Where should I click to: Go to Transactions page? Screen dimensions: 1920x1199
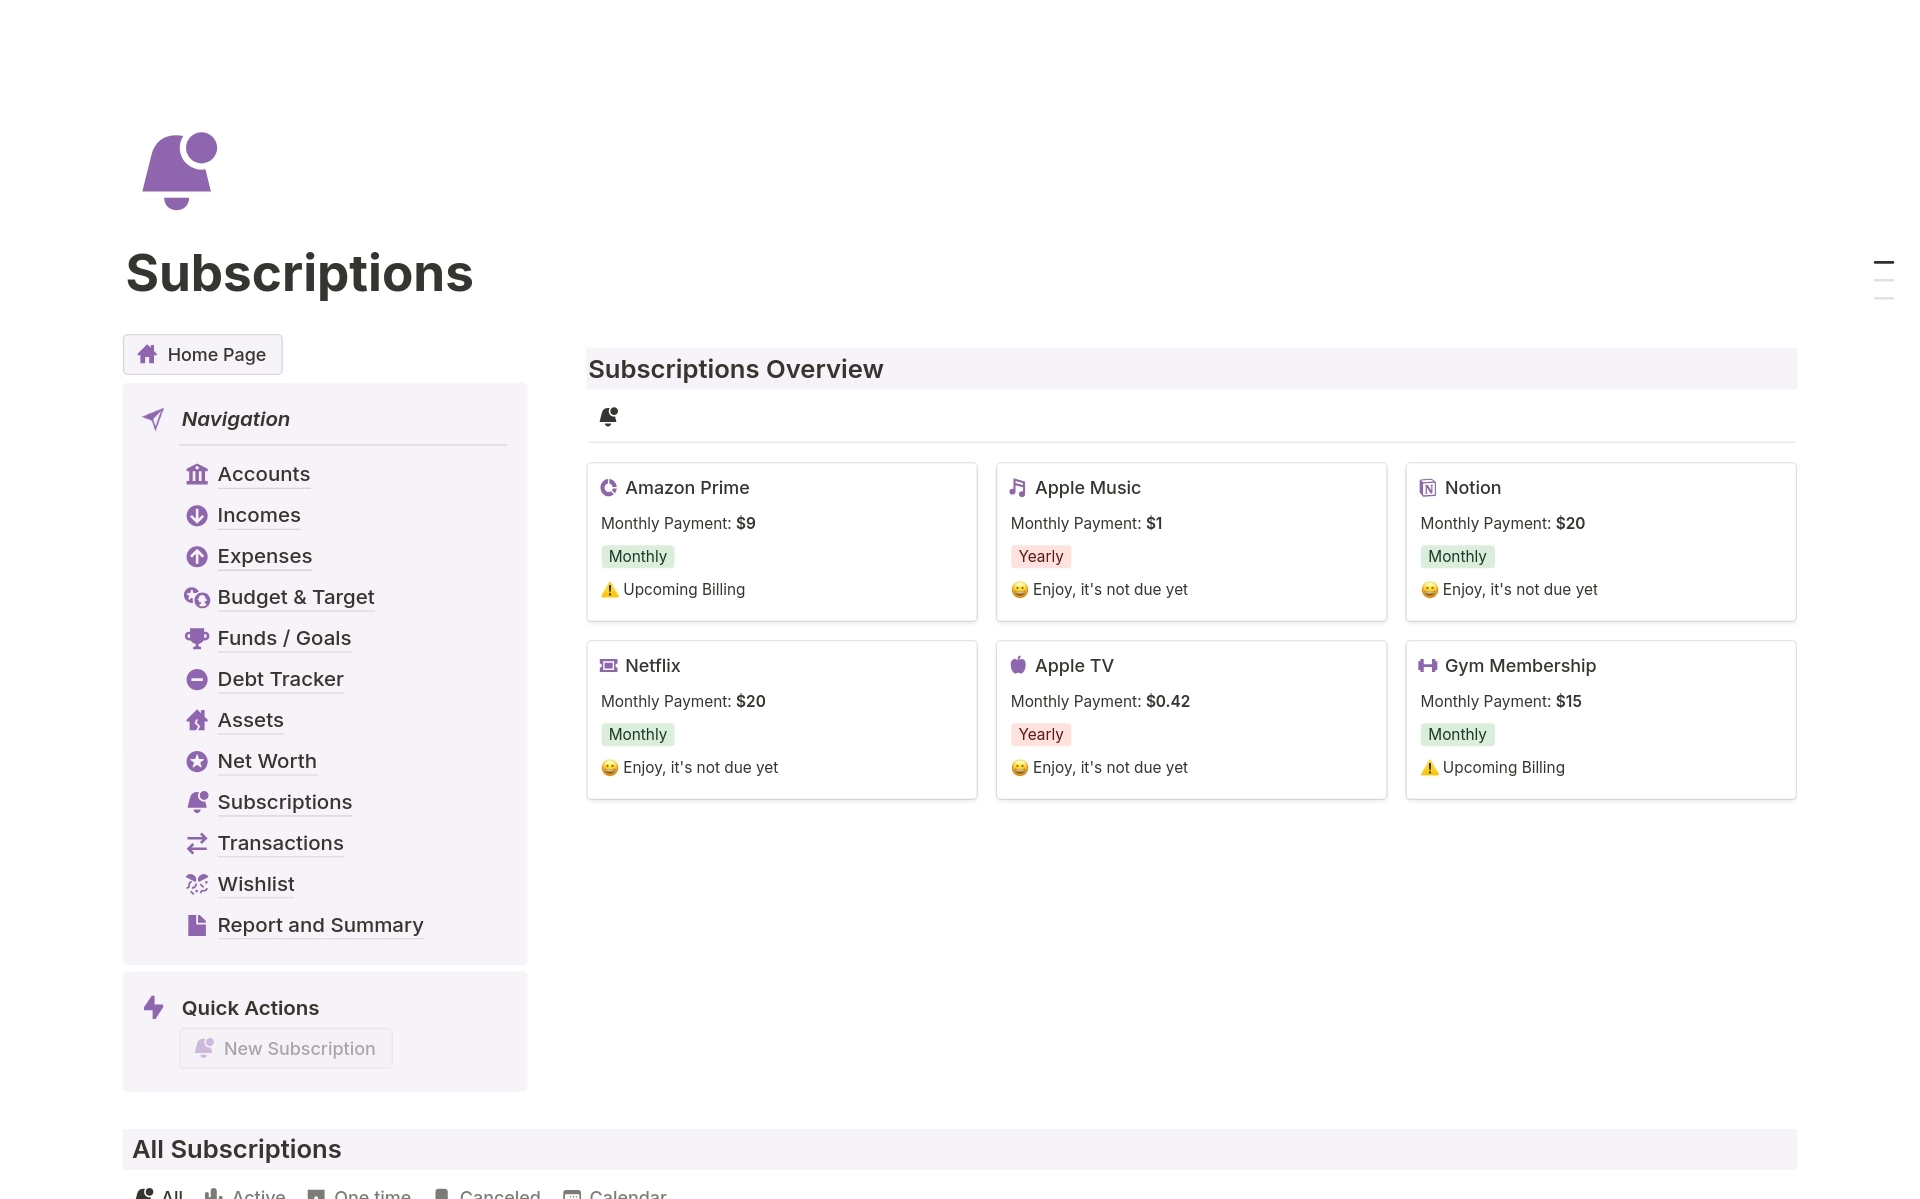281,843
